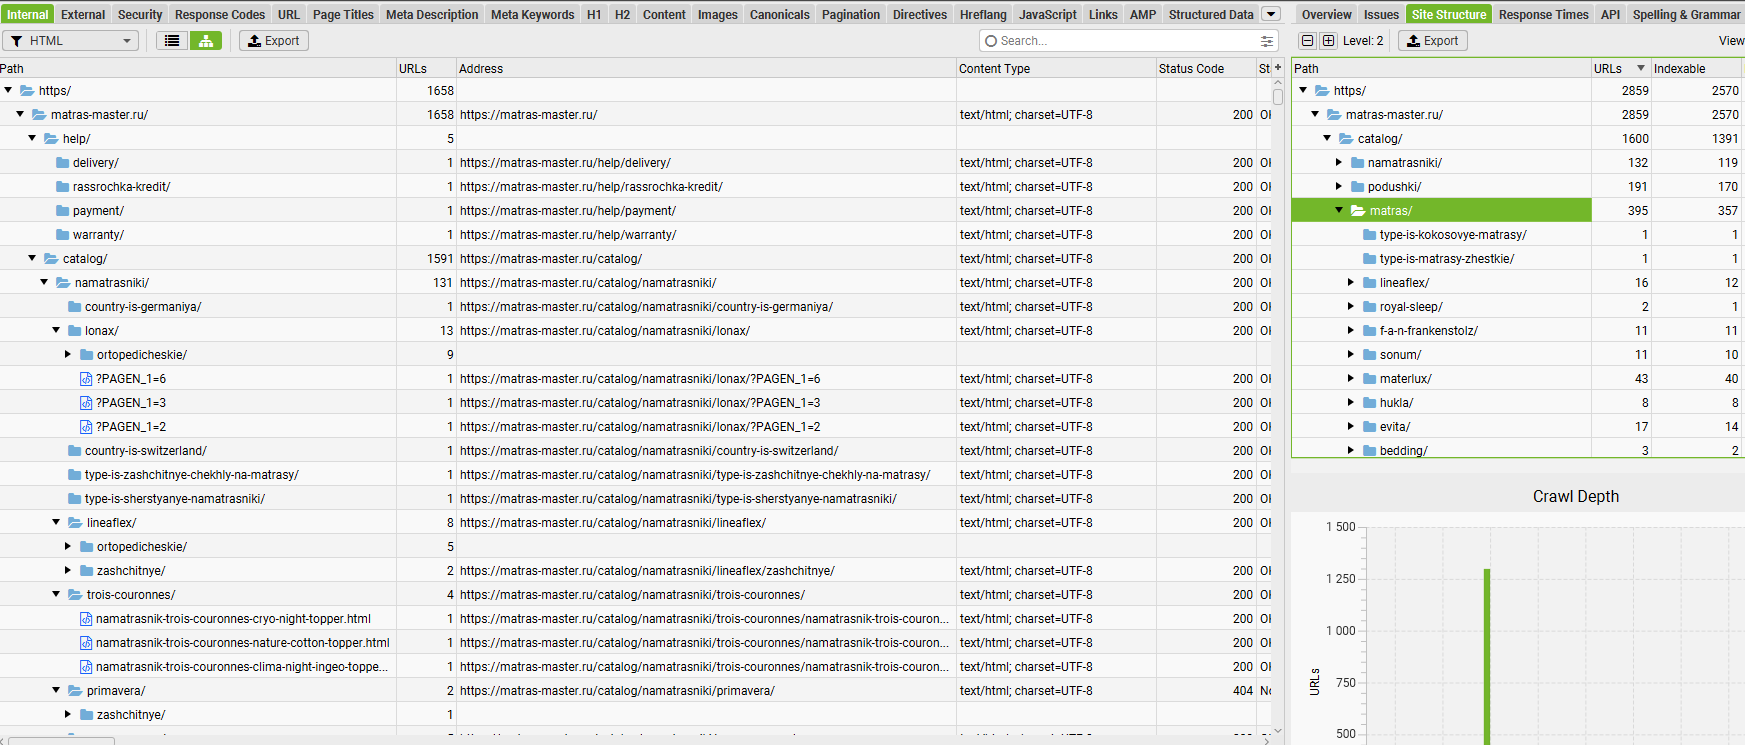This screenshot has width=1745, height=745.
Task: Open the Spelling & Grammar tab
Action: coord(1686,14)
